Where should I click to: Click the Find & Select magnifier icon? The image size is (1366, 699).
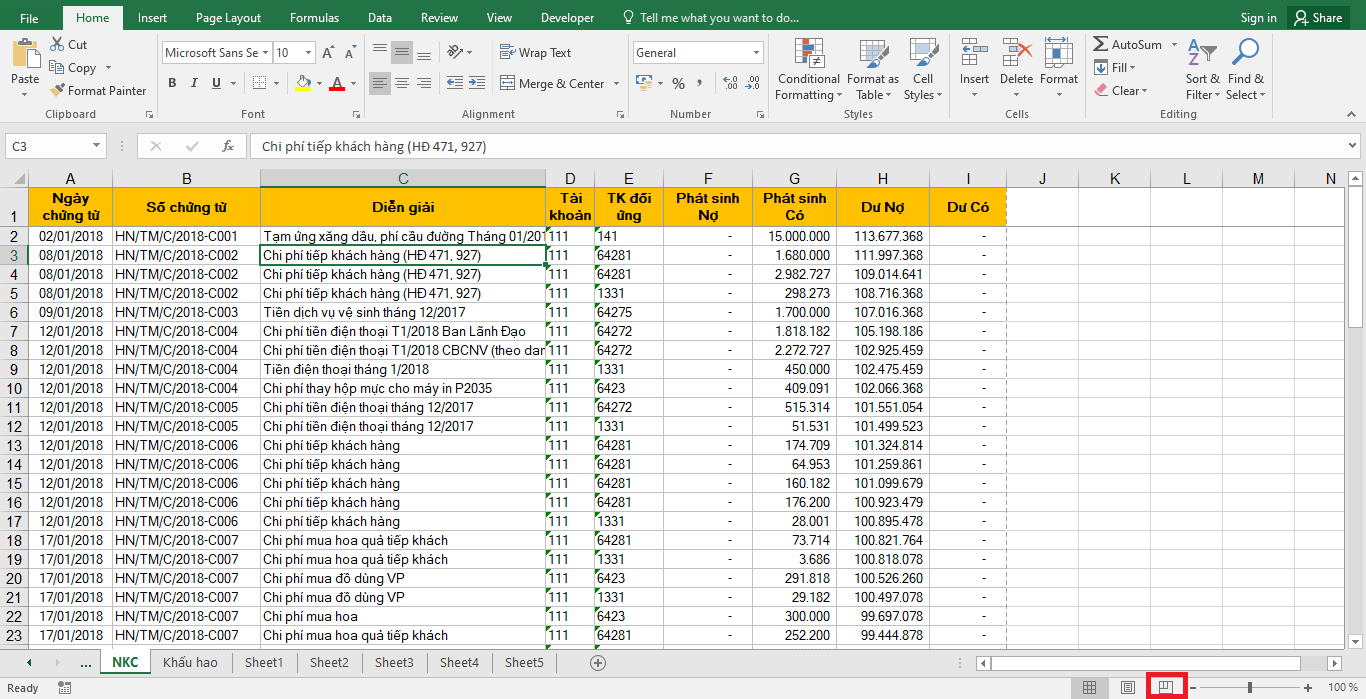tap(1245, 54)
